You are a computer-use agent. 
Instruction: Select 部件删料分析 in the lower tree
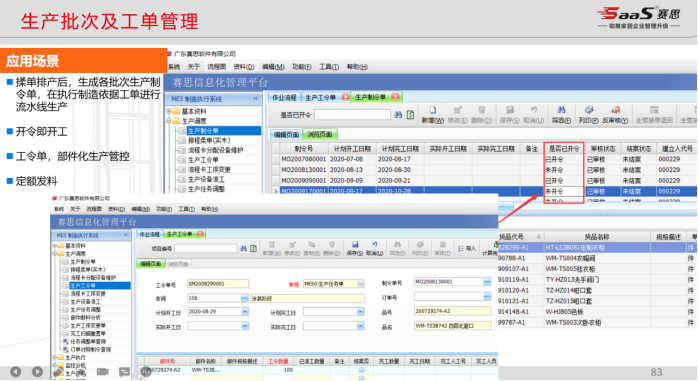[85, 317]
